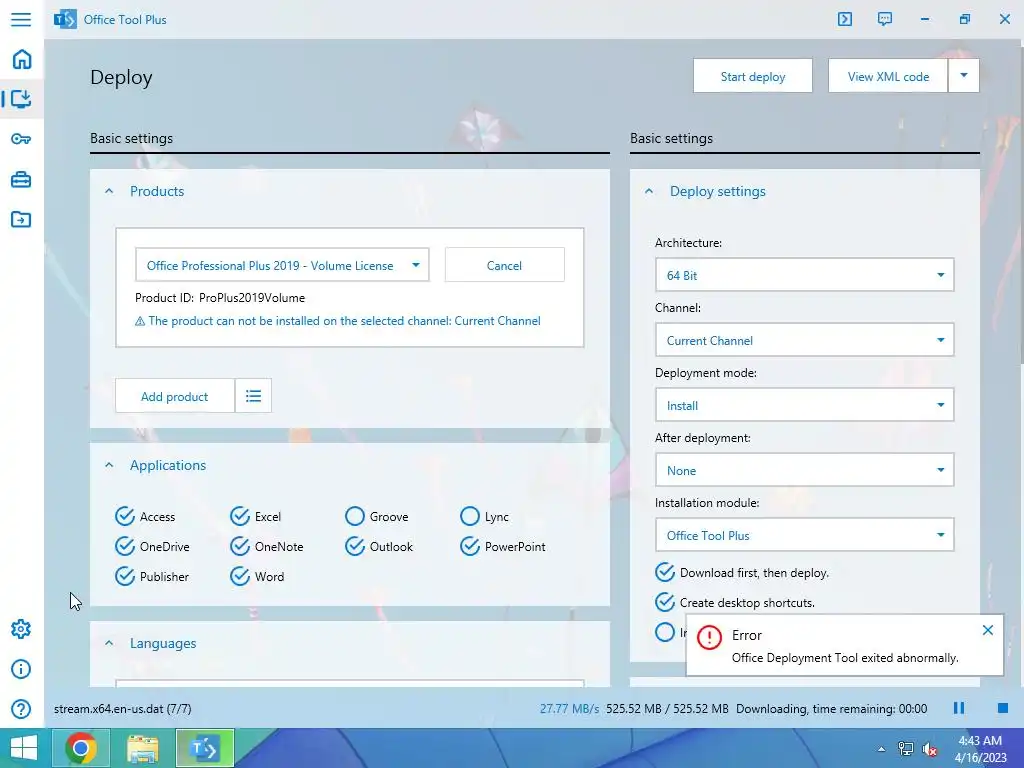
Task: Click the stream.x64.en-us.dat status text
Action: [123, 709]
